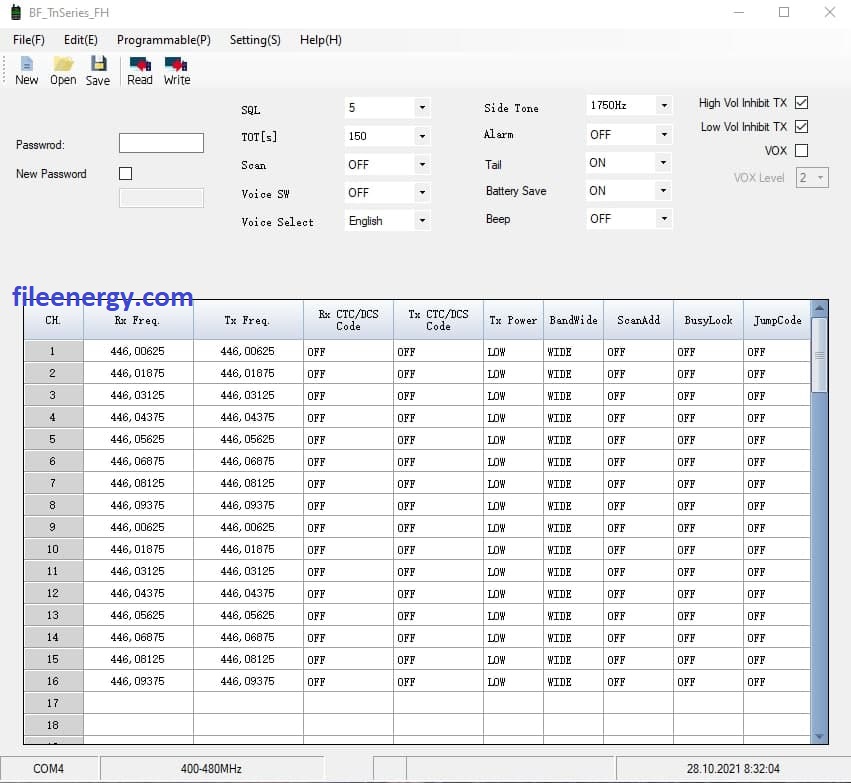851x783 pixels.
Task: Open the SQL dropdown showing 5
Action: click(x=388, y=107)
